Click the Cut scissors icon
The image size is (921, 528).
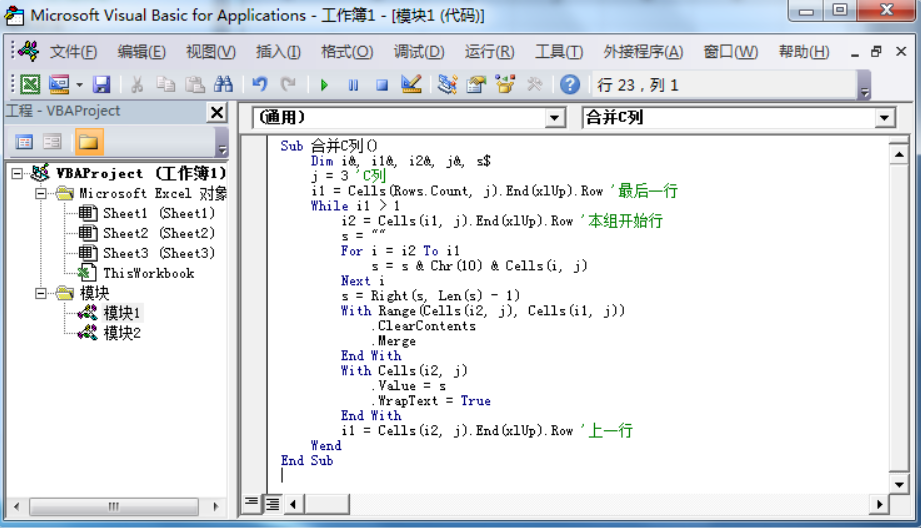pos(137,85)
